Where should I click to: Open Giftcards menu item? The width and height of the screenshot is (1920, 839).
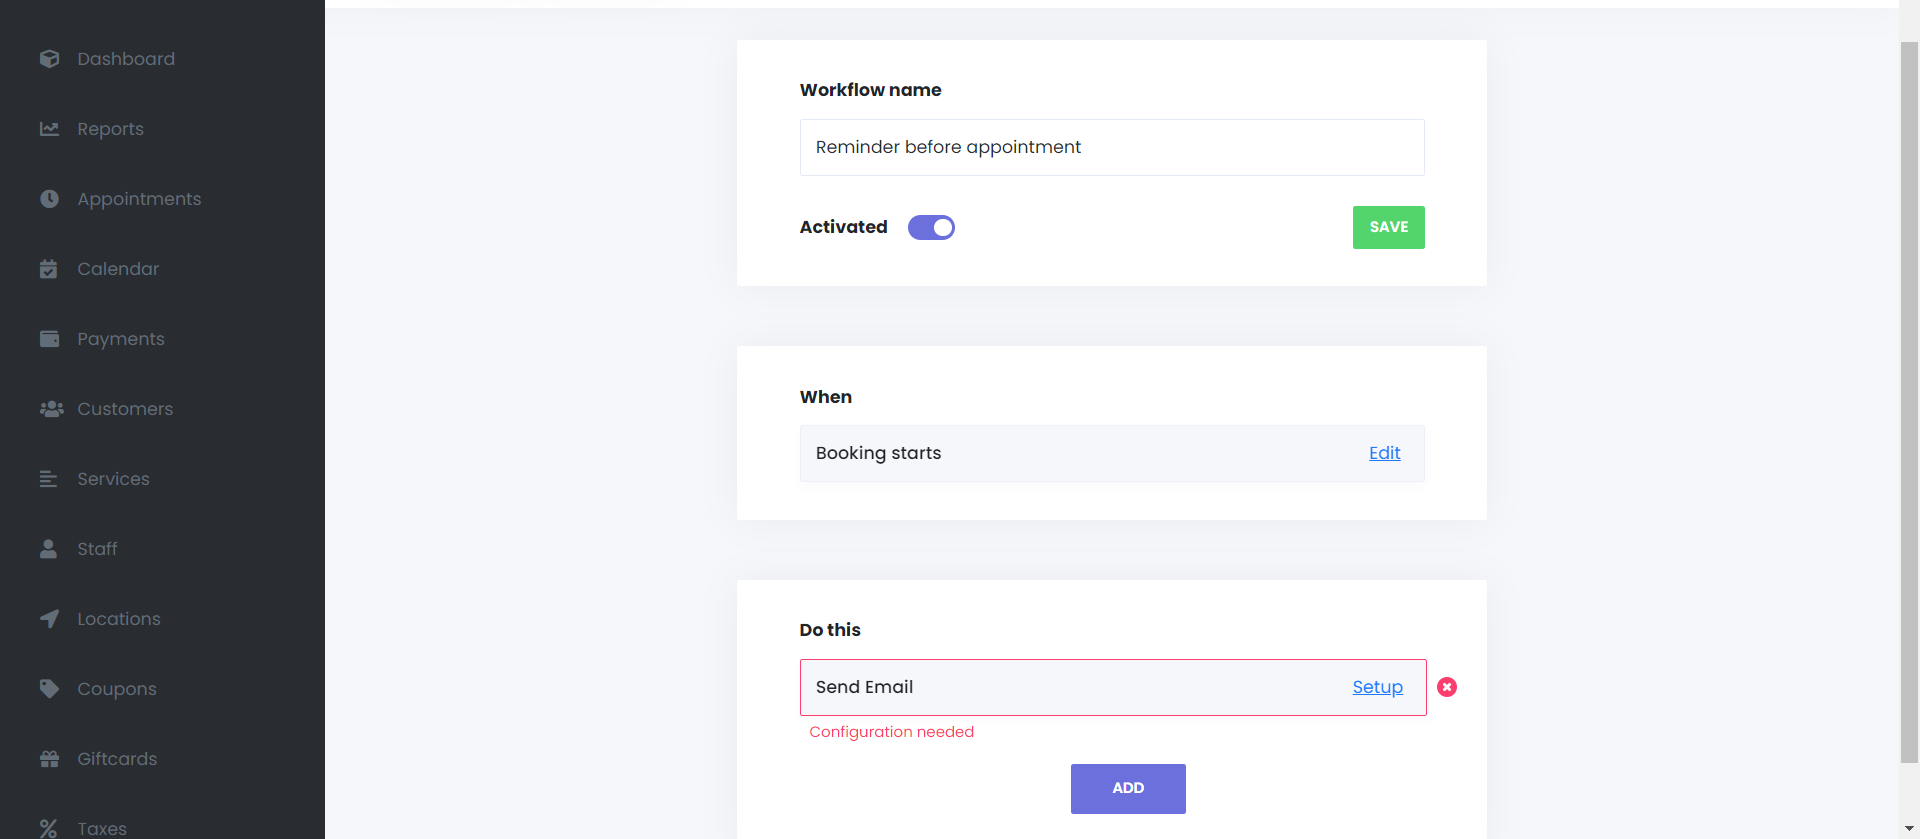pos(117,759)
